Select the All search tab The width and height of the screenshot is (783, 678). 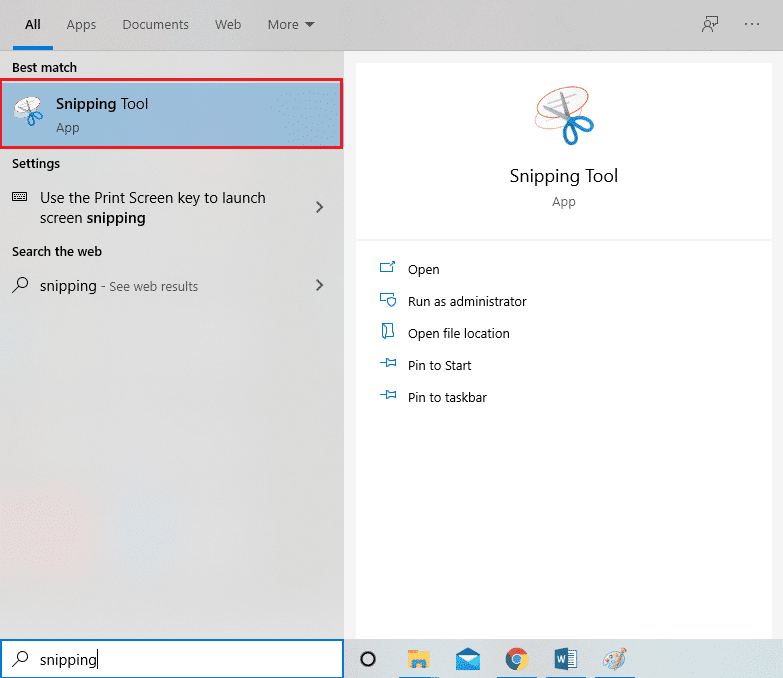32,24
